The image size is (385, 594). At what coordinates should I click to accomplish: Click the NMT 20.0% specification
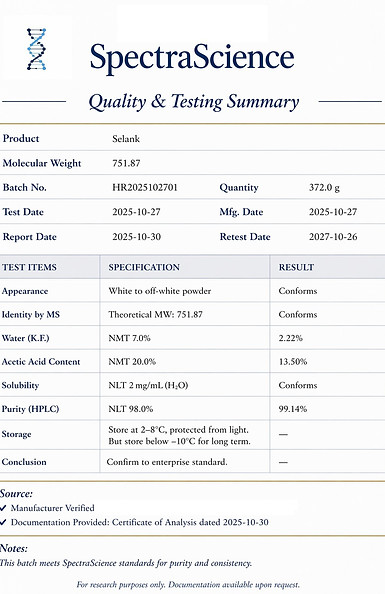(132, 361)
